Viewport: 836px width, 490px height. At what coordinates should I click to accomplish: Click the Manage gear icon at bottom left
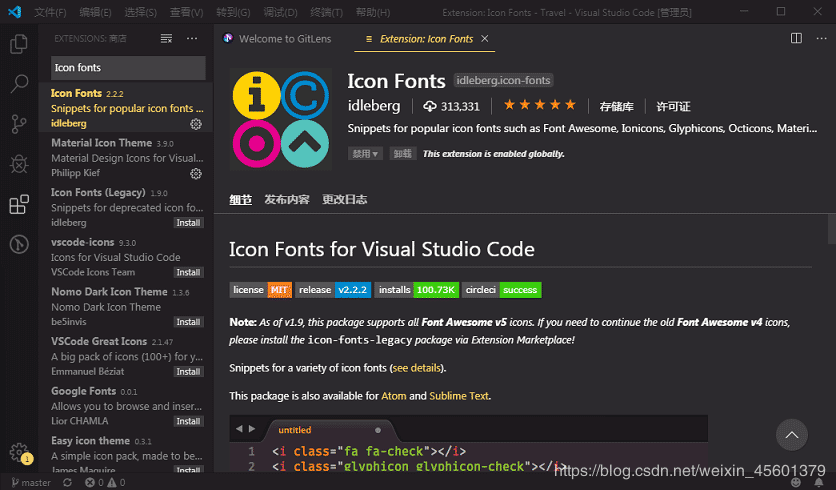tap(18, 452)
